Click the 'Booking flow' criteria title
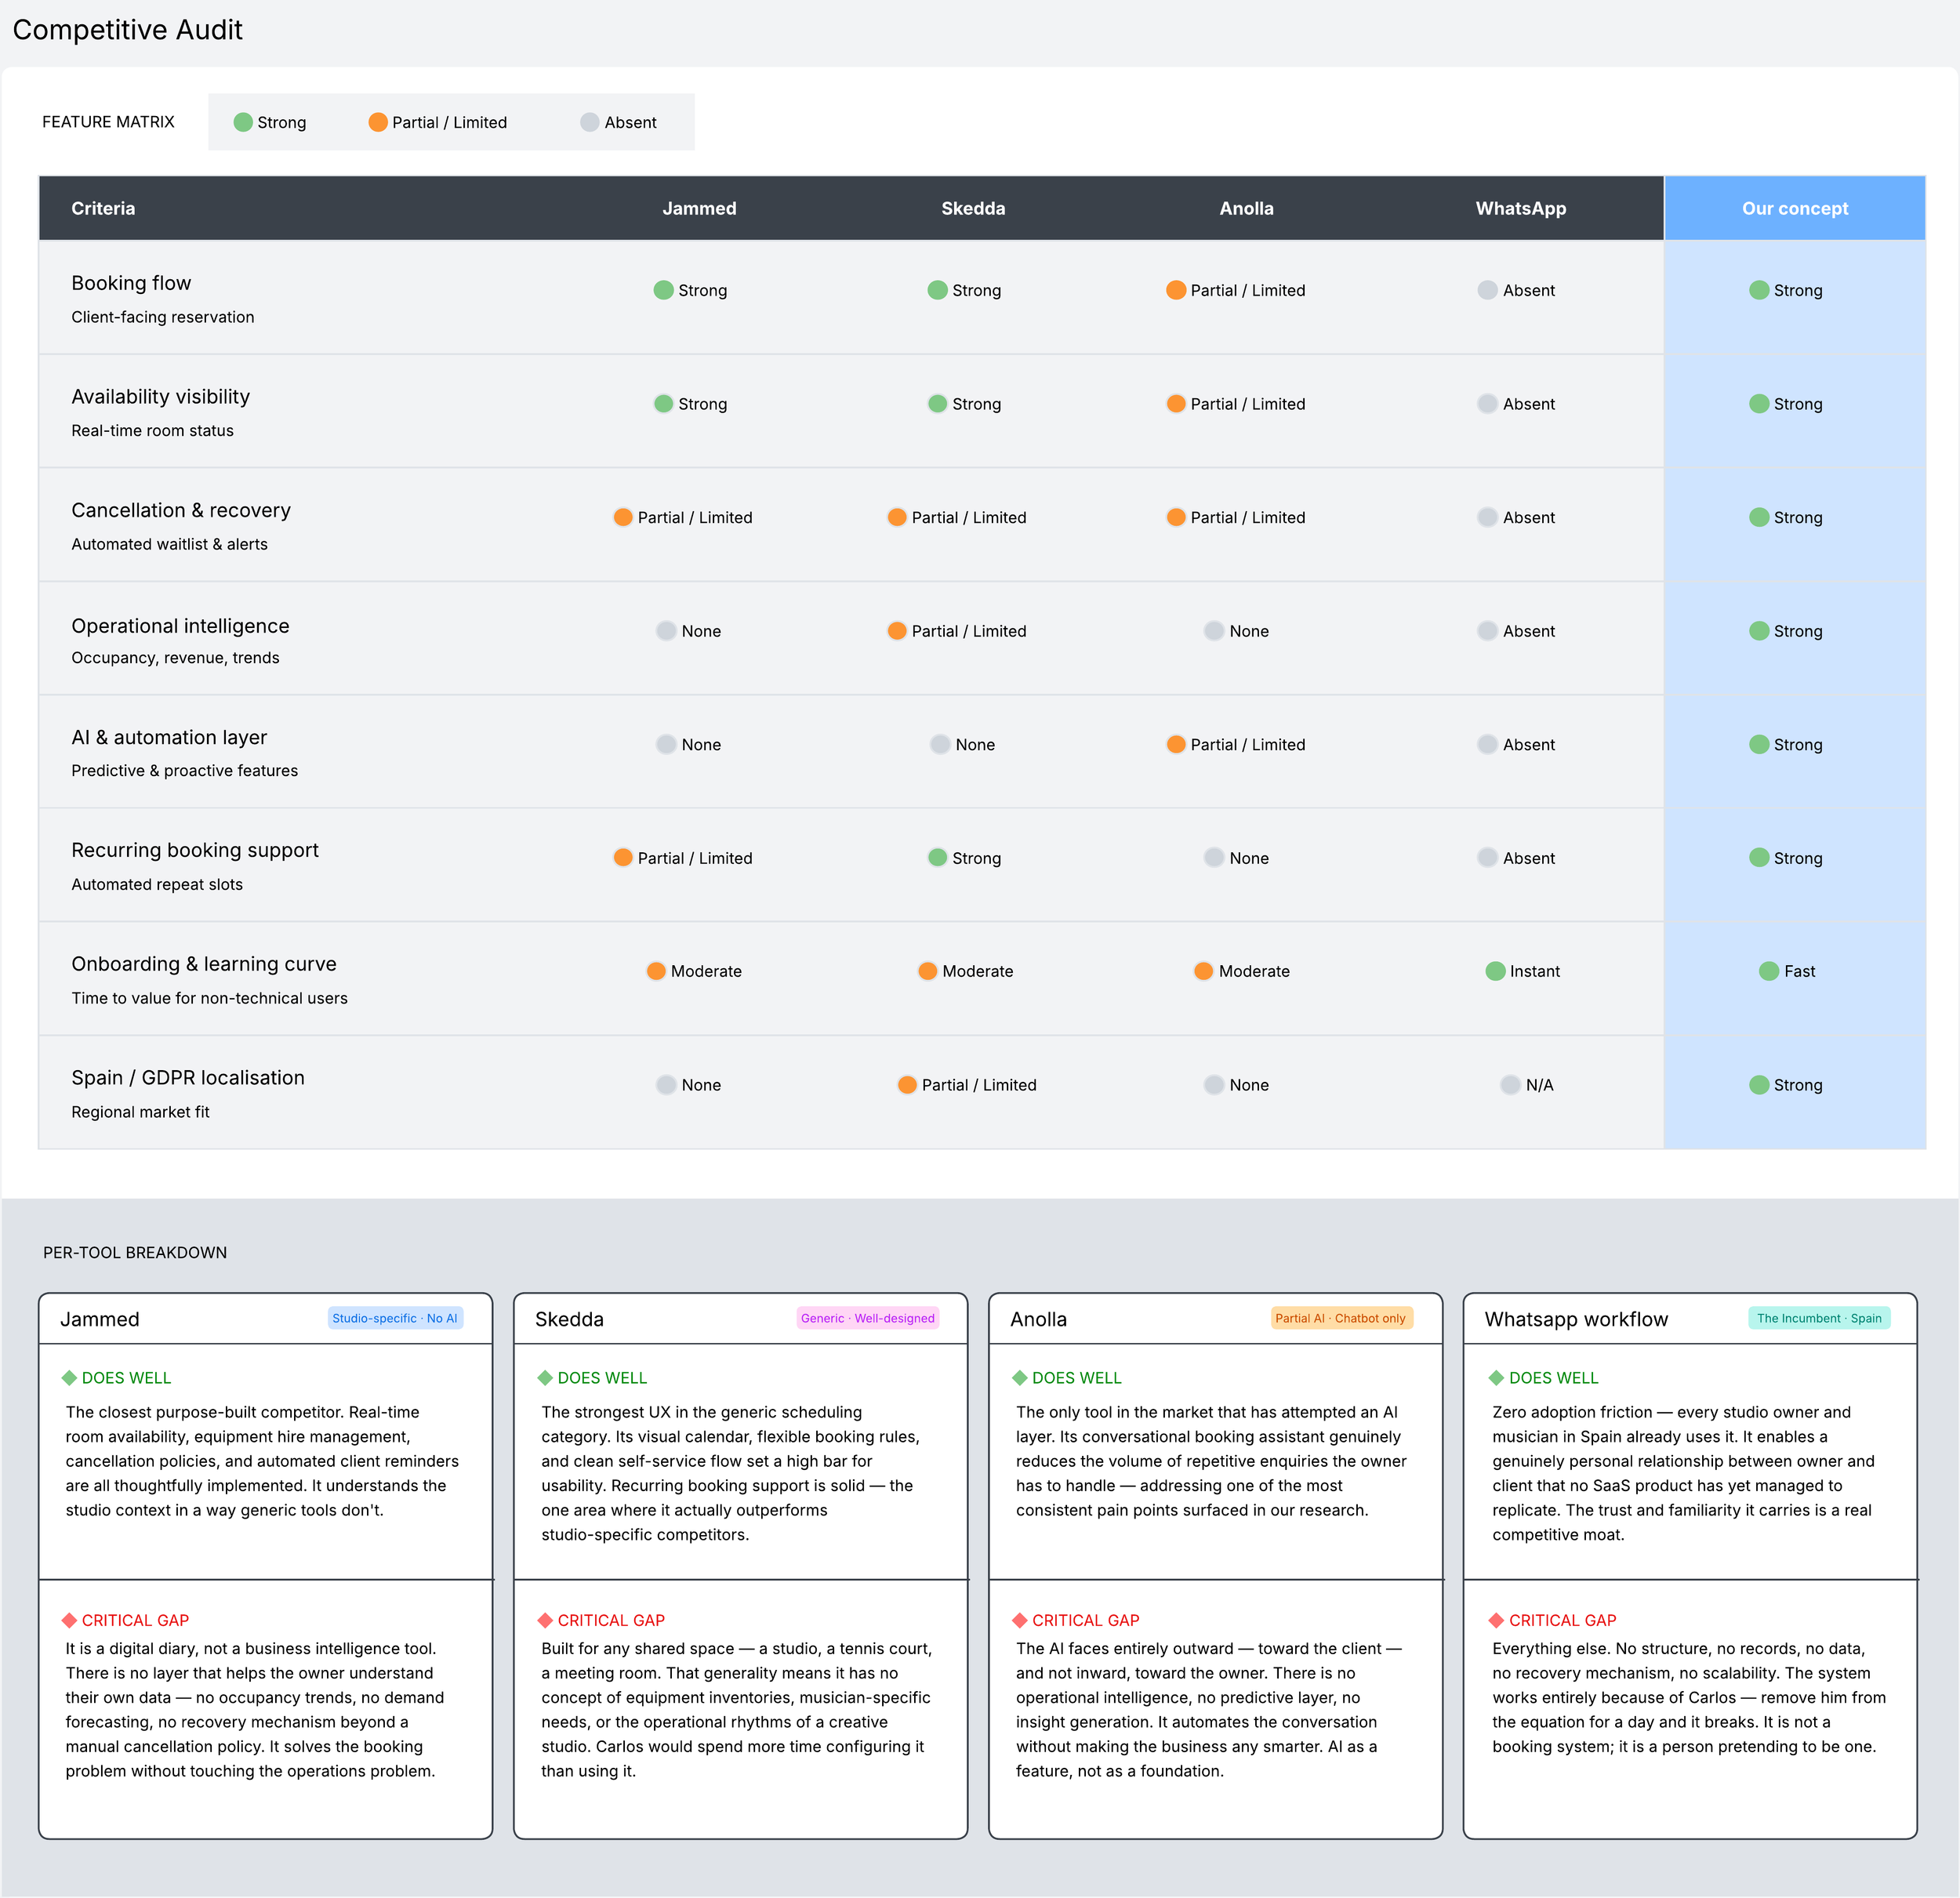 click(131, 283)
